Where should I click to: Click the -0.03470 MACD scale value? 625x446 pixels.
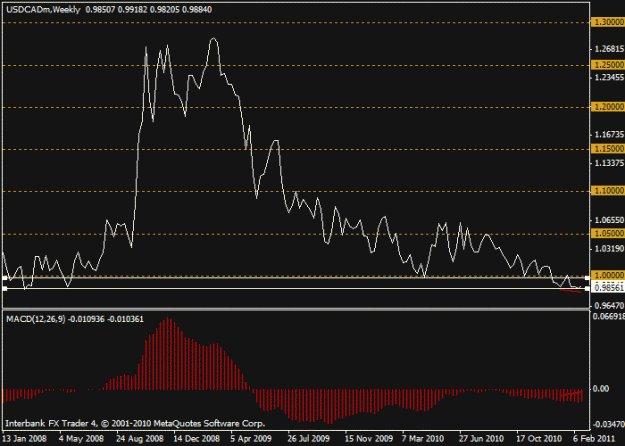point(609,424)
